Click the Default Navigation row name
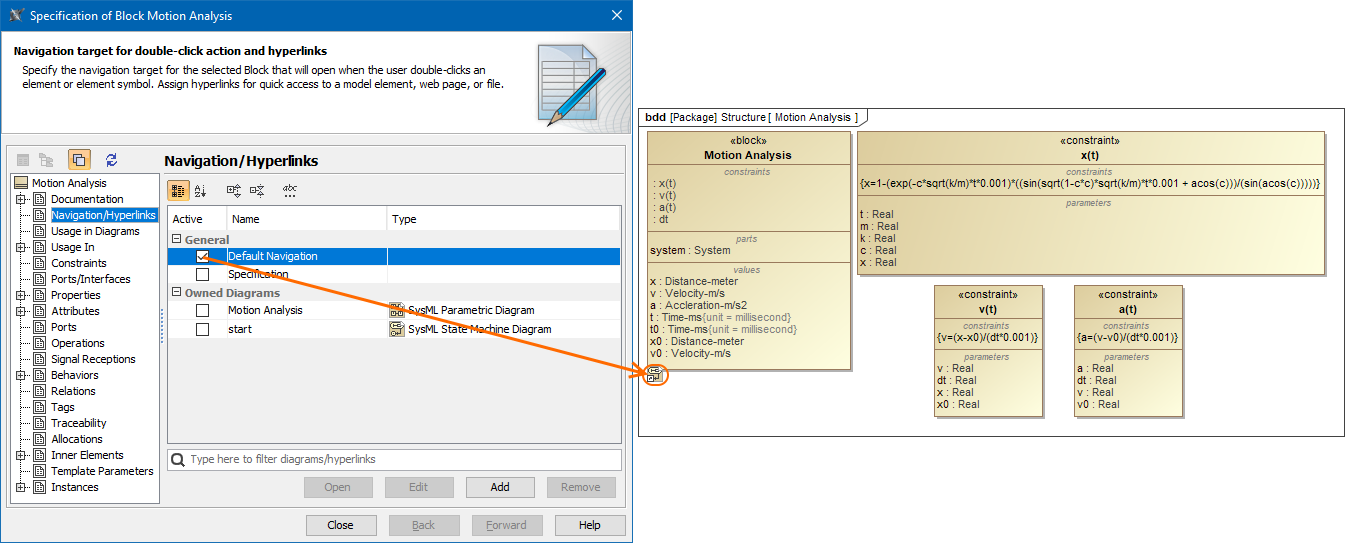 [273, 256]
